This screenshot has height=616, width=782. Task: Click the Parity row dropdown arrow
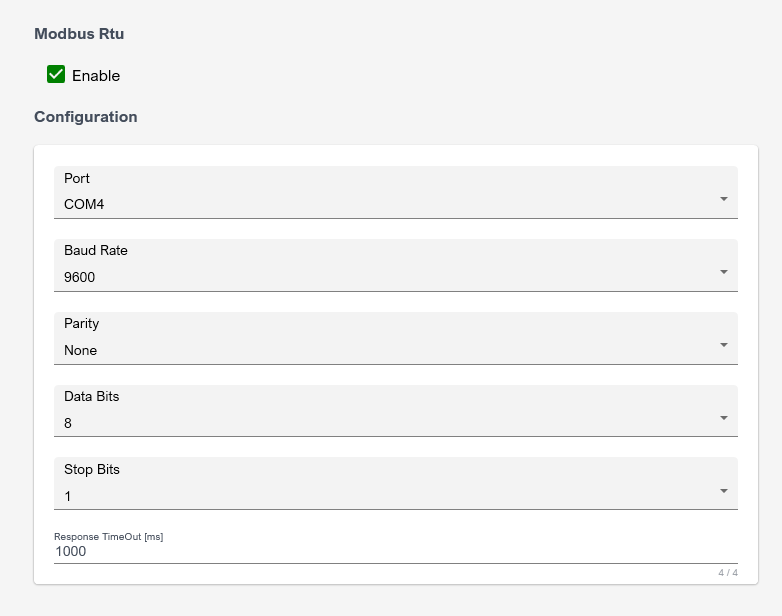[x=723, y=345]
